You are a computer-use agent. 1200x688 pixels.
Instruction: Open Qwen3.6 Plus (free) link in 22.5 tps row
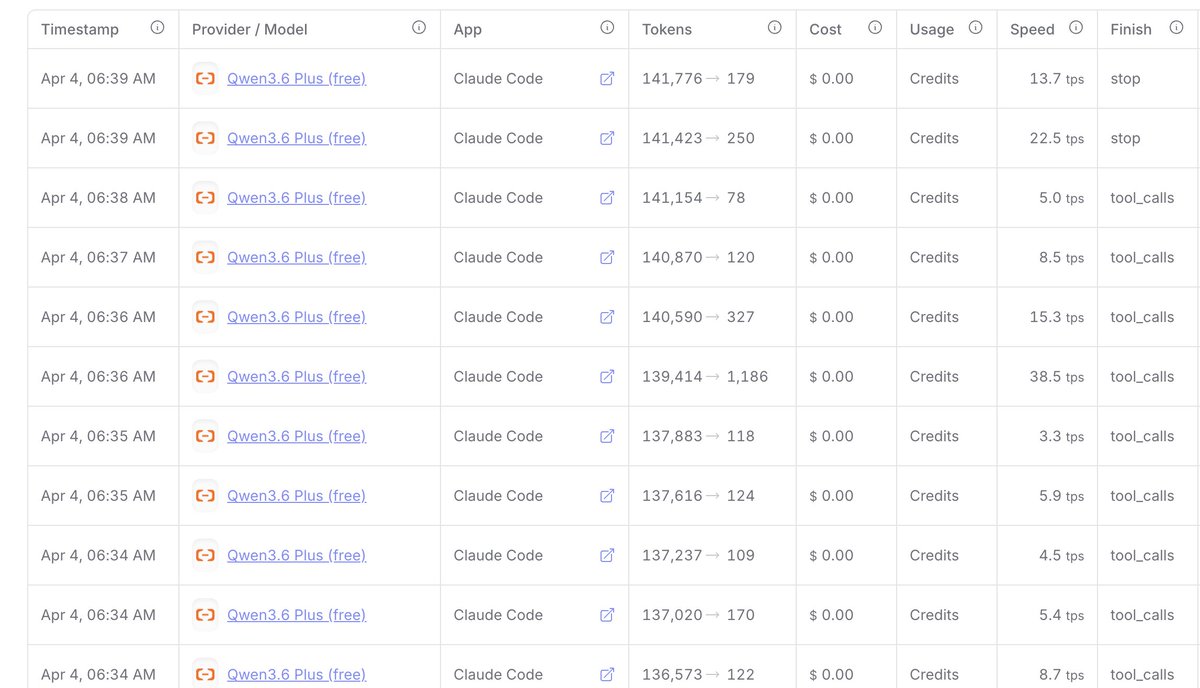click(x=296, y=138)
